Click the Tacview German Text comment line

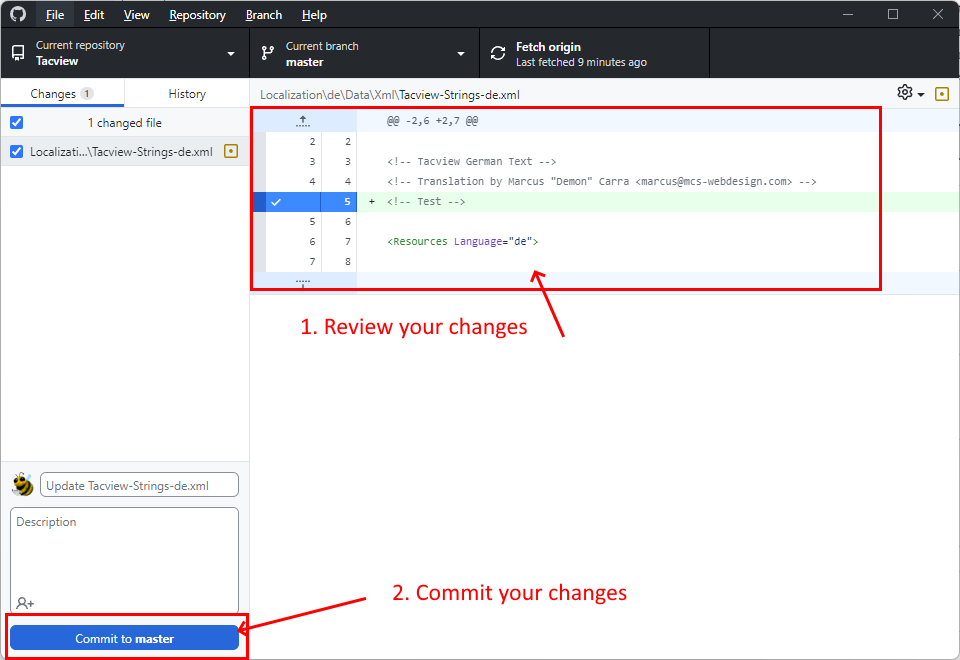pyautogui.click(x=471, y=162)
